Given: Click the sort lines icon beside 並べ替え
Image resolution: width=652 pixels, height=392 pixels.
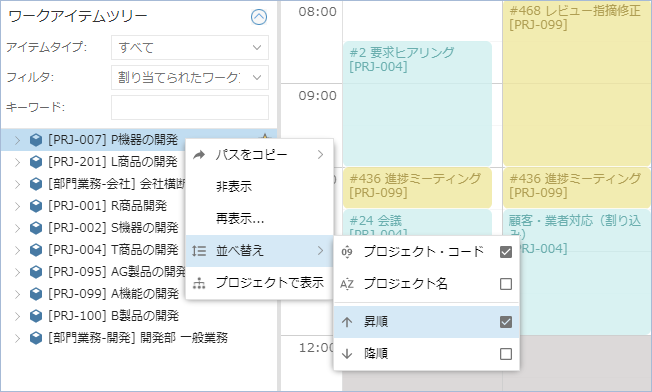Looking at the screenshot, I should [x=199, y=251].
